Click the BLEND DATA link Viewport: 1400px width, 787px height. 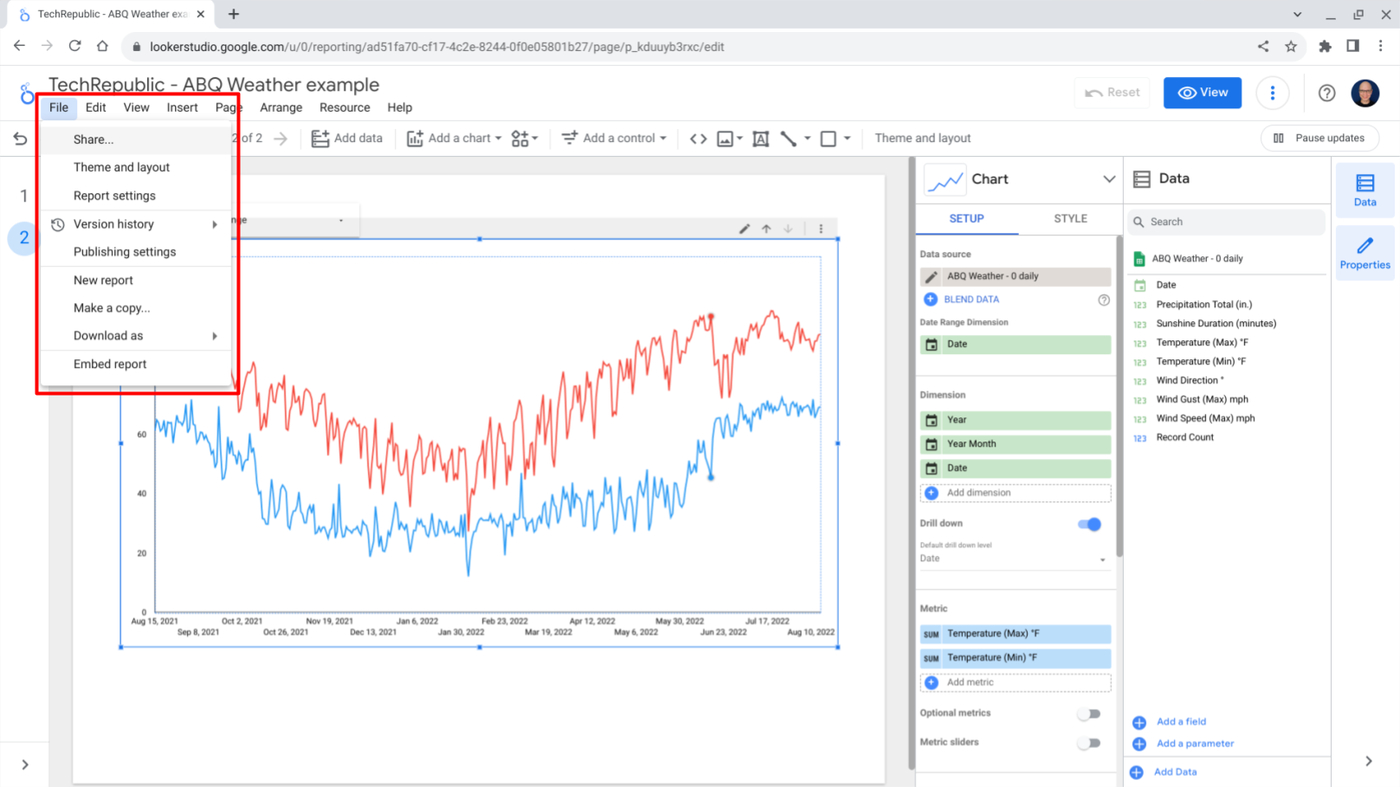tap(971, 299)
